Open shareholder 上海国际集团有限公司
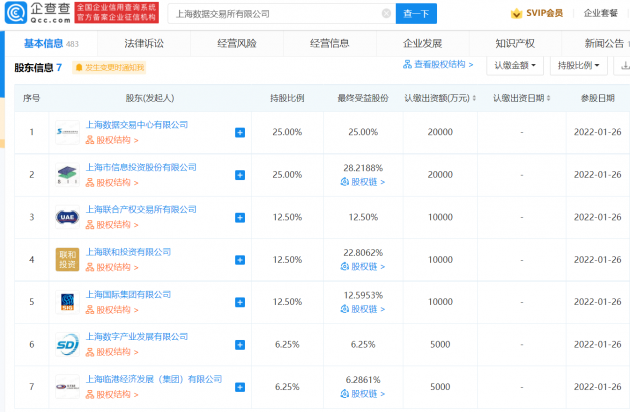The height and width of the screenshot is (412, 630). click(x=128, y=295)
